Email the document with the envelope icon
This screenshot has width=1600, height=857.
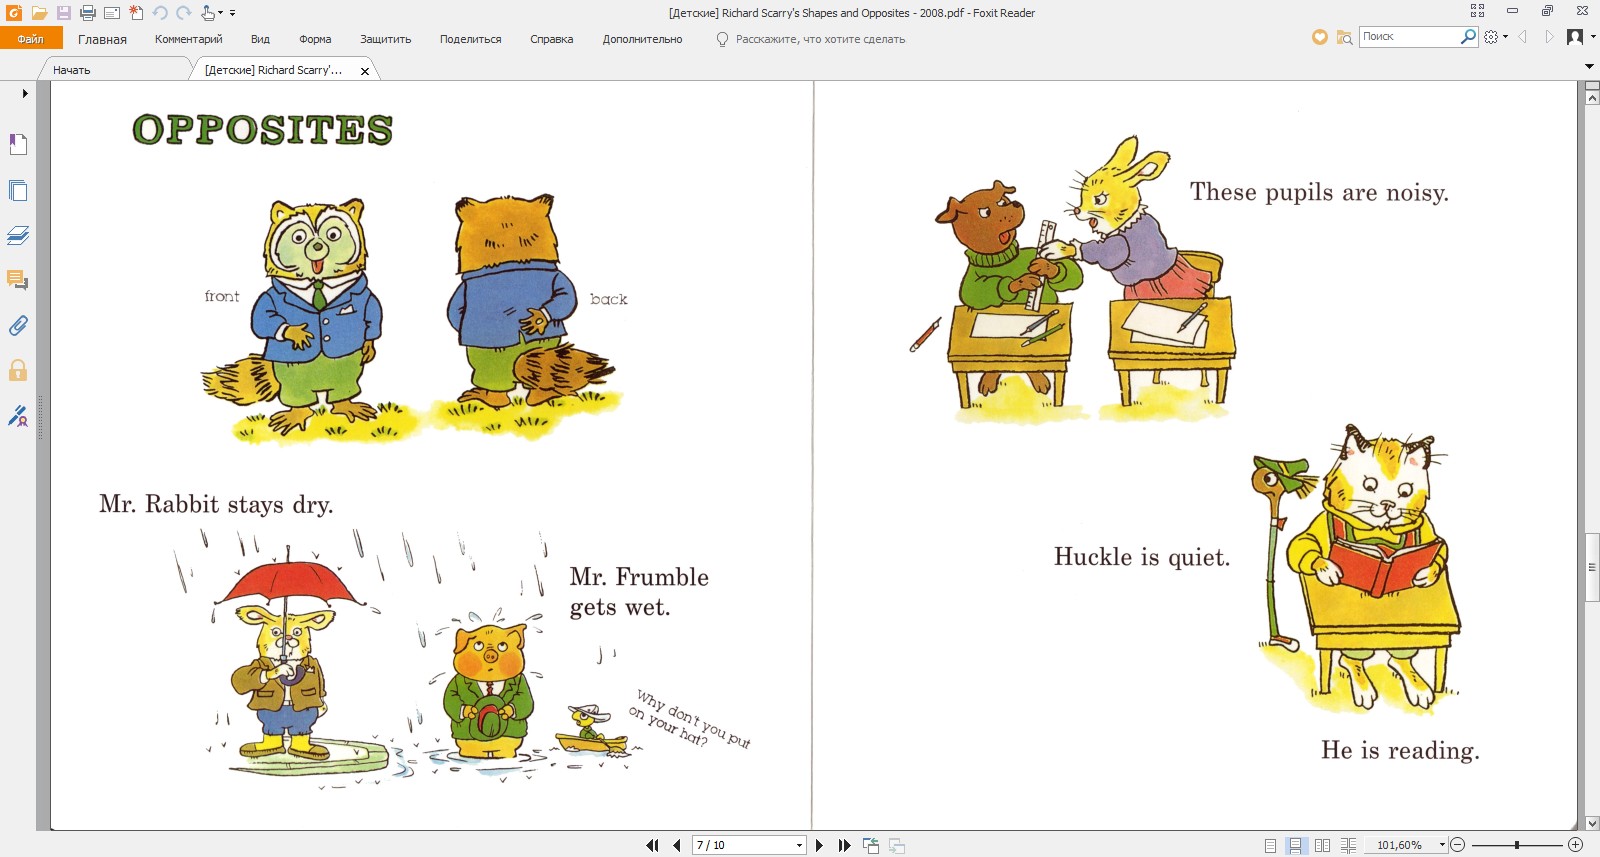tap(112, 13)
